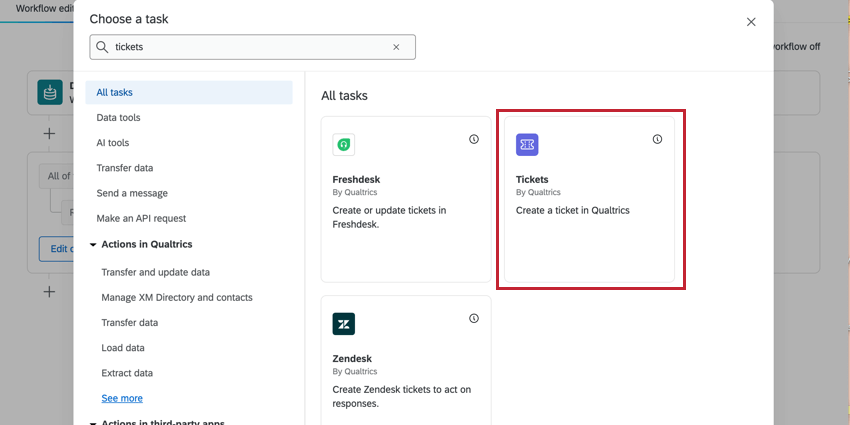Select the Data tools category

coord(118,118)
